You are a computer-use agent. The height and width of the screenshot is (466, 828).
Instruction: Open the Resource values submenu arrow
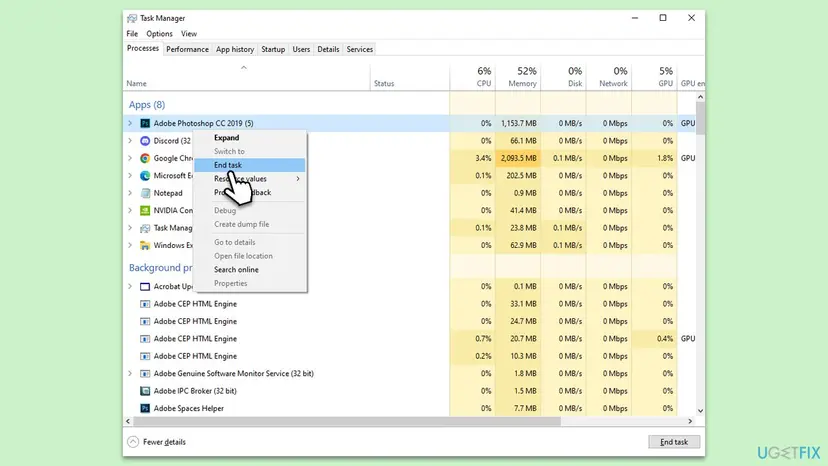[298, 179]
